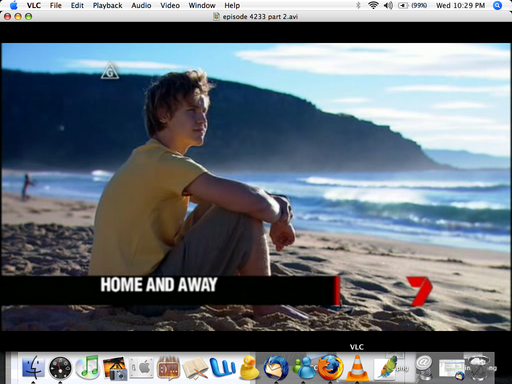Launch iPhoto from the Dock
This screenshot has width=512, height=384.
tap(115, 368)
